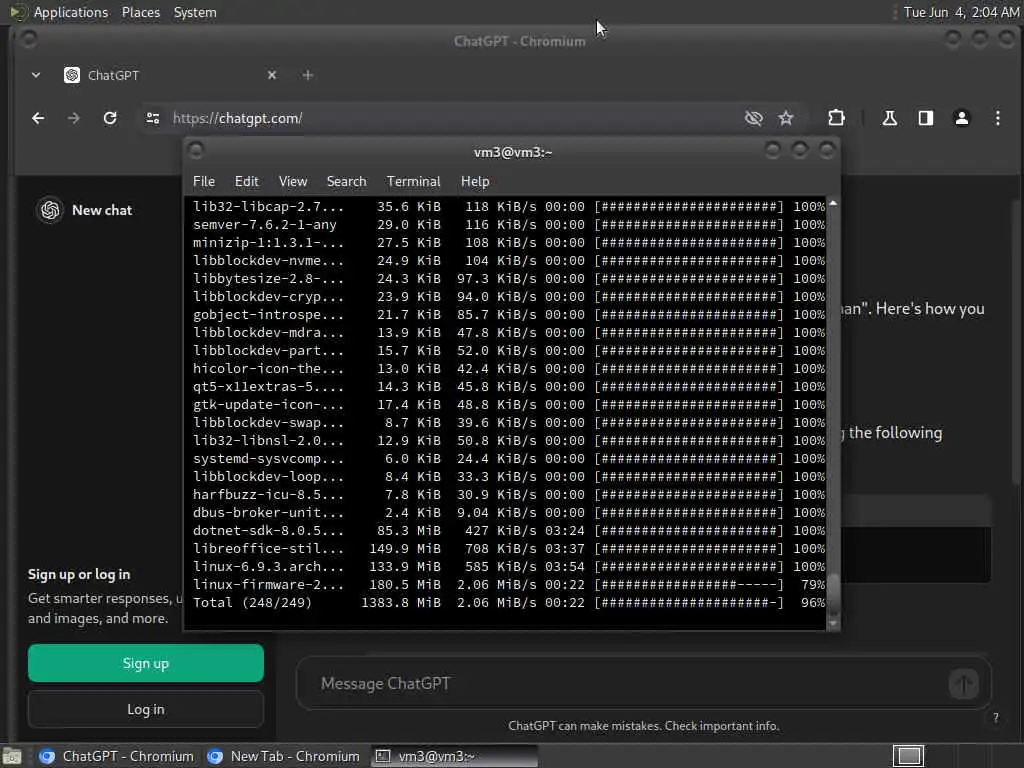
Task: Click the semver-7.6.2-1-any line
Action: click(x=509, y=225)
